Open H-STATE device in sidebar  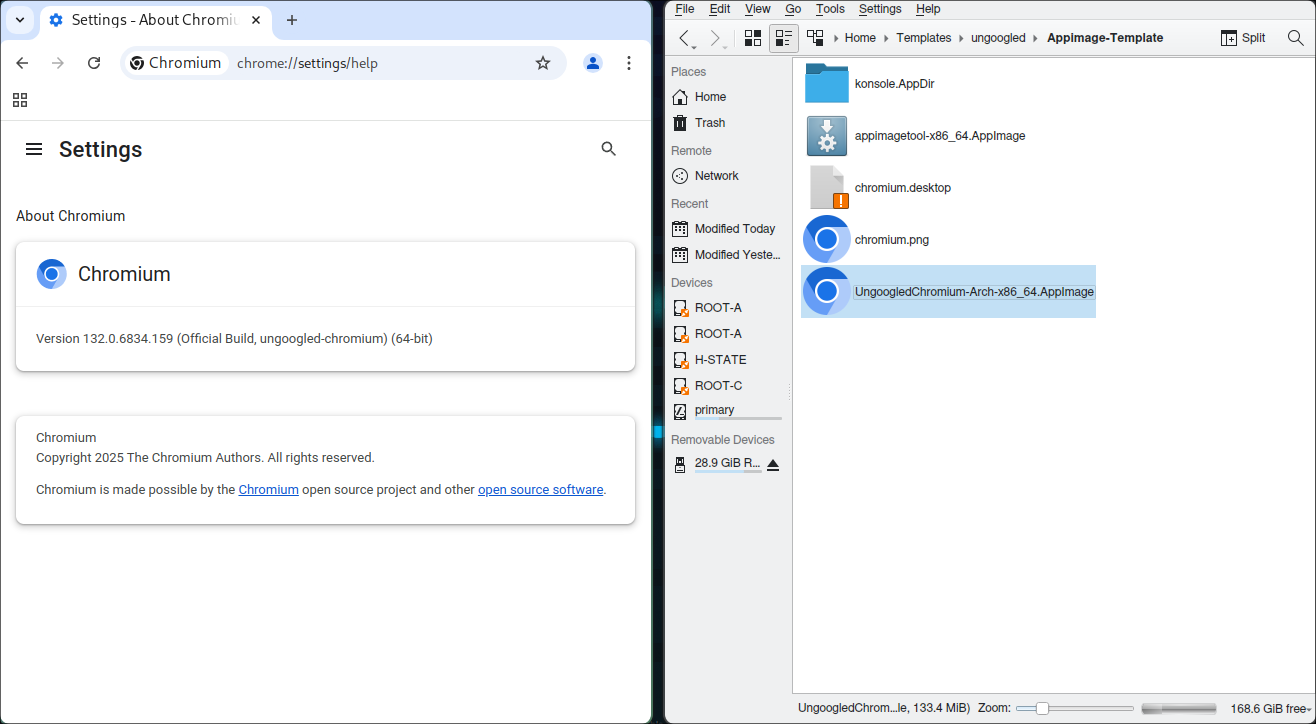coord(727,360)
